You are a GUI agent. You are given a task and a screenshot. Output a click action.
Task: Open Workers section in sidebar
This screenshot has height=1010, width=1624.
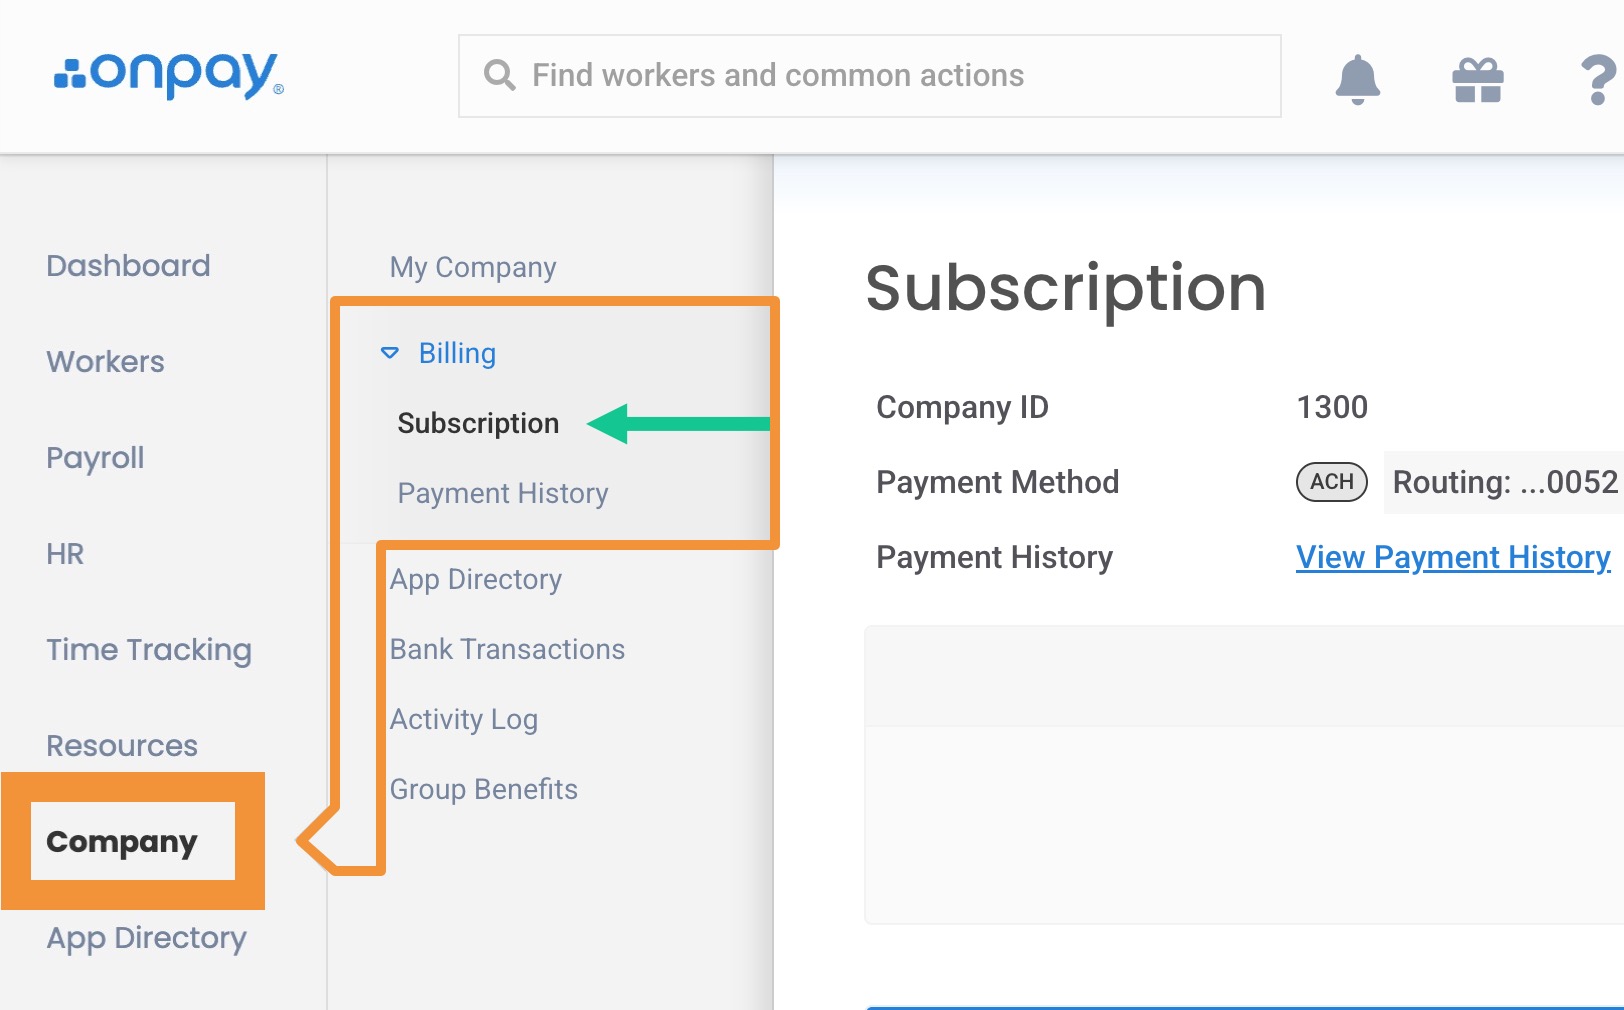pos(105,362)
